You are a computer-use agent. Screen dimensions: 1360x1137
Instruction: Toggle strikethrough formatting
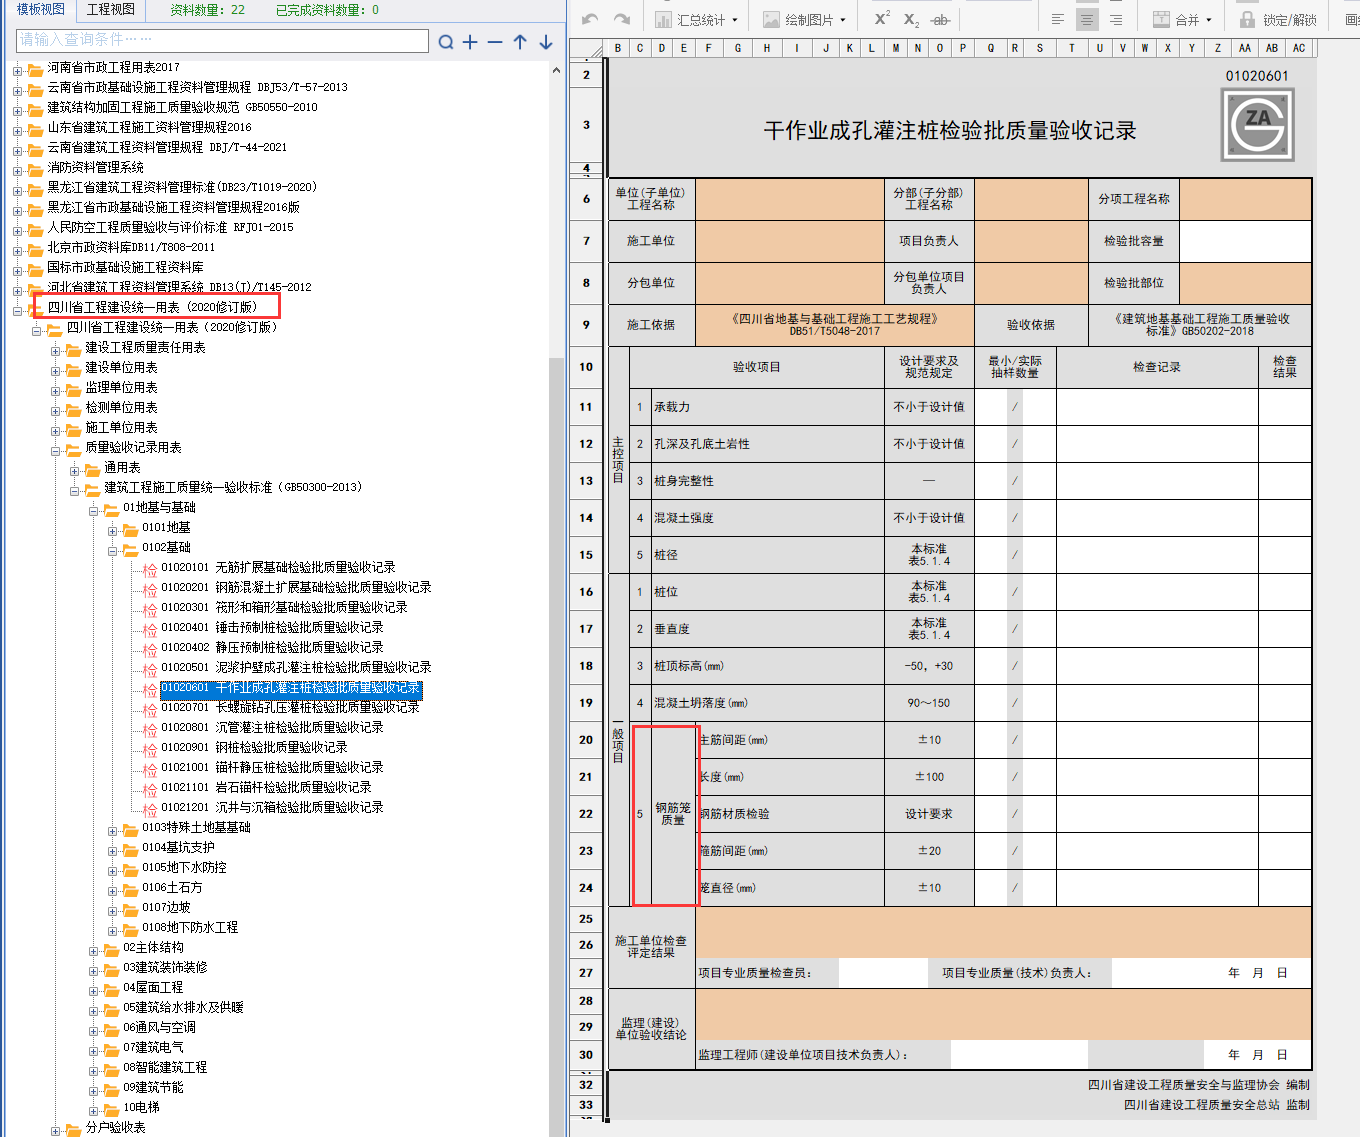point(940,20)
